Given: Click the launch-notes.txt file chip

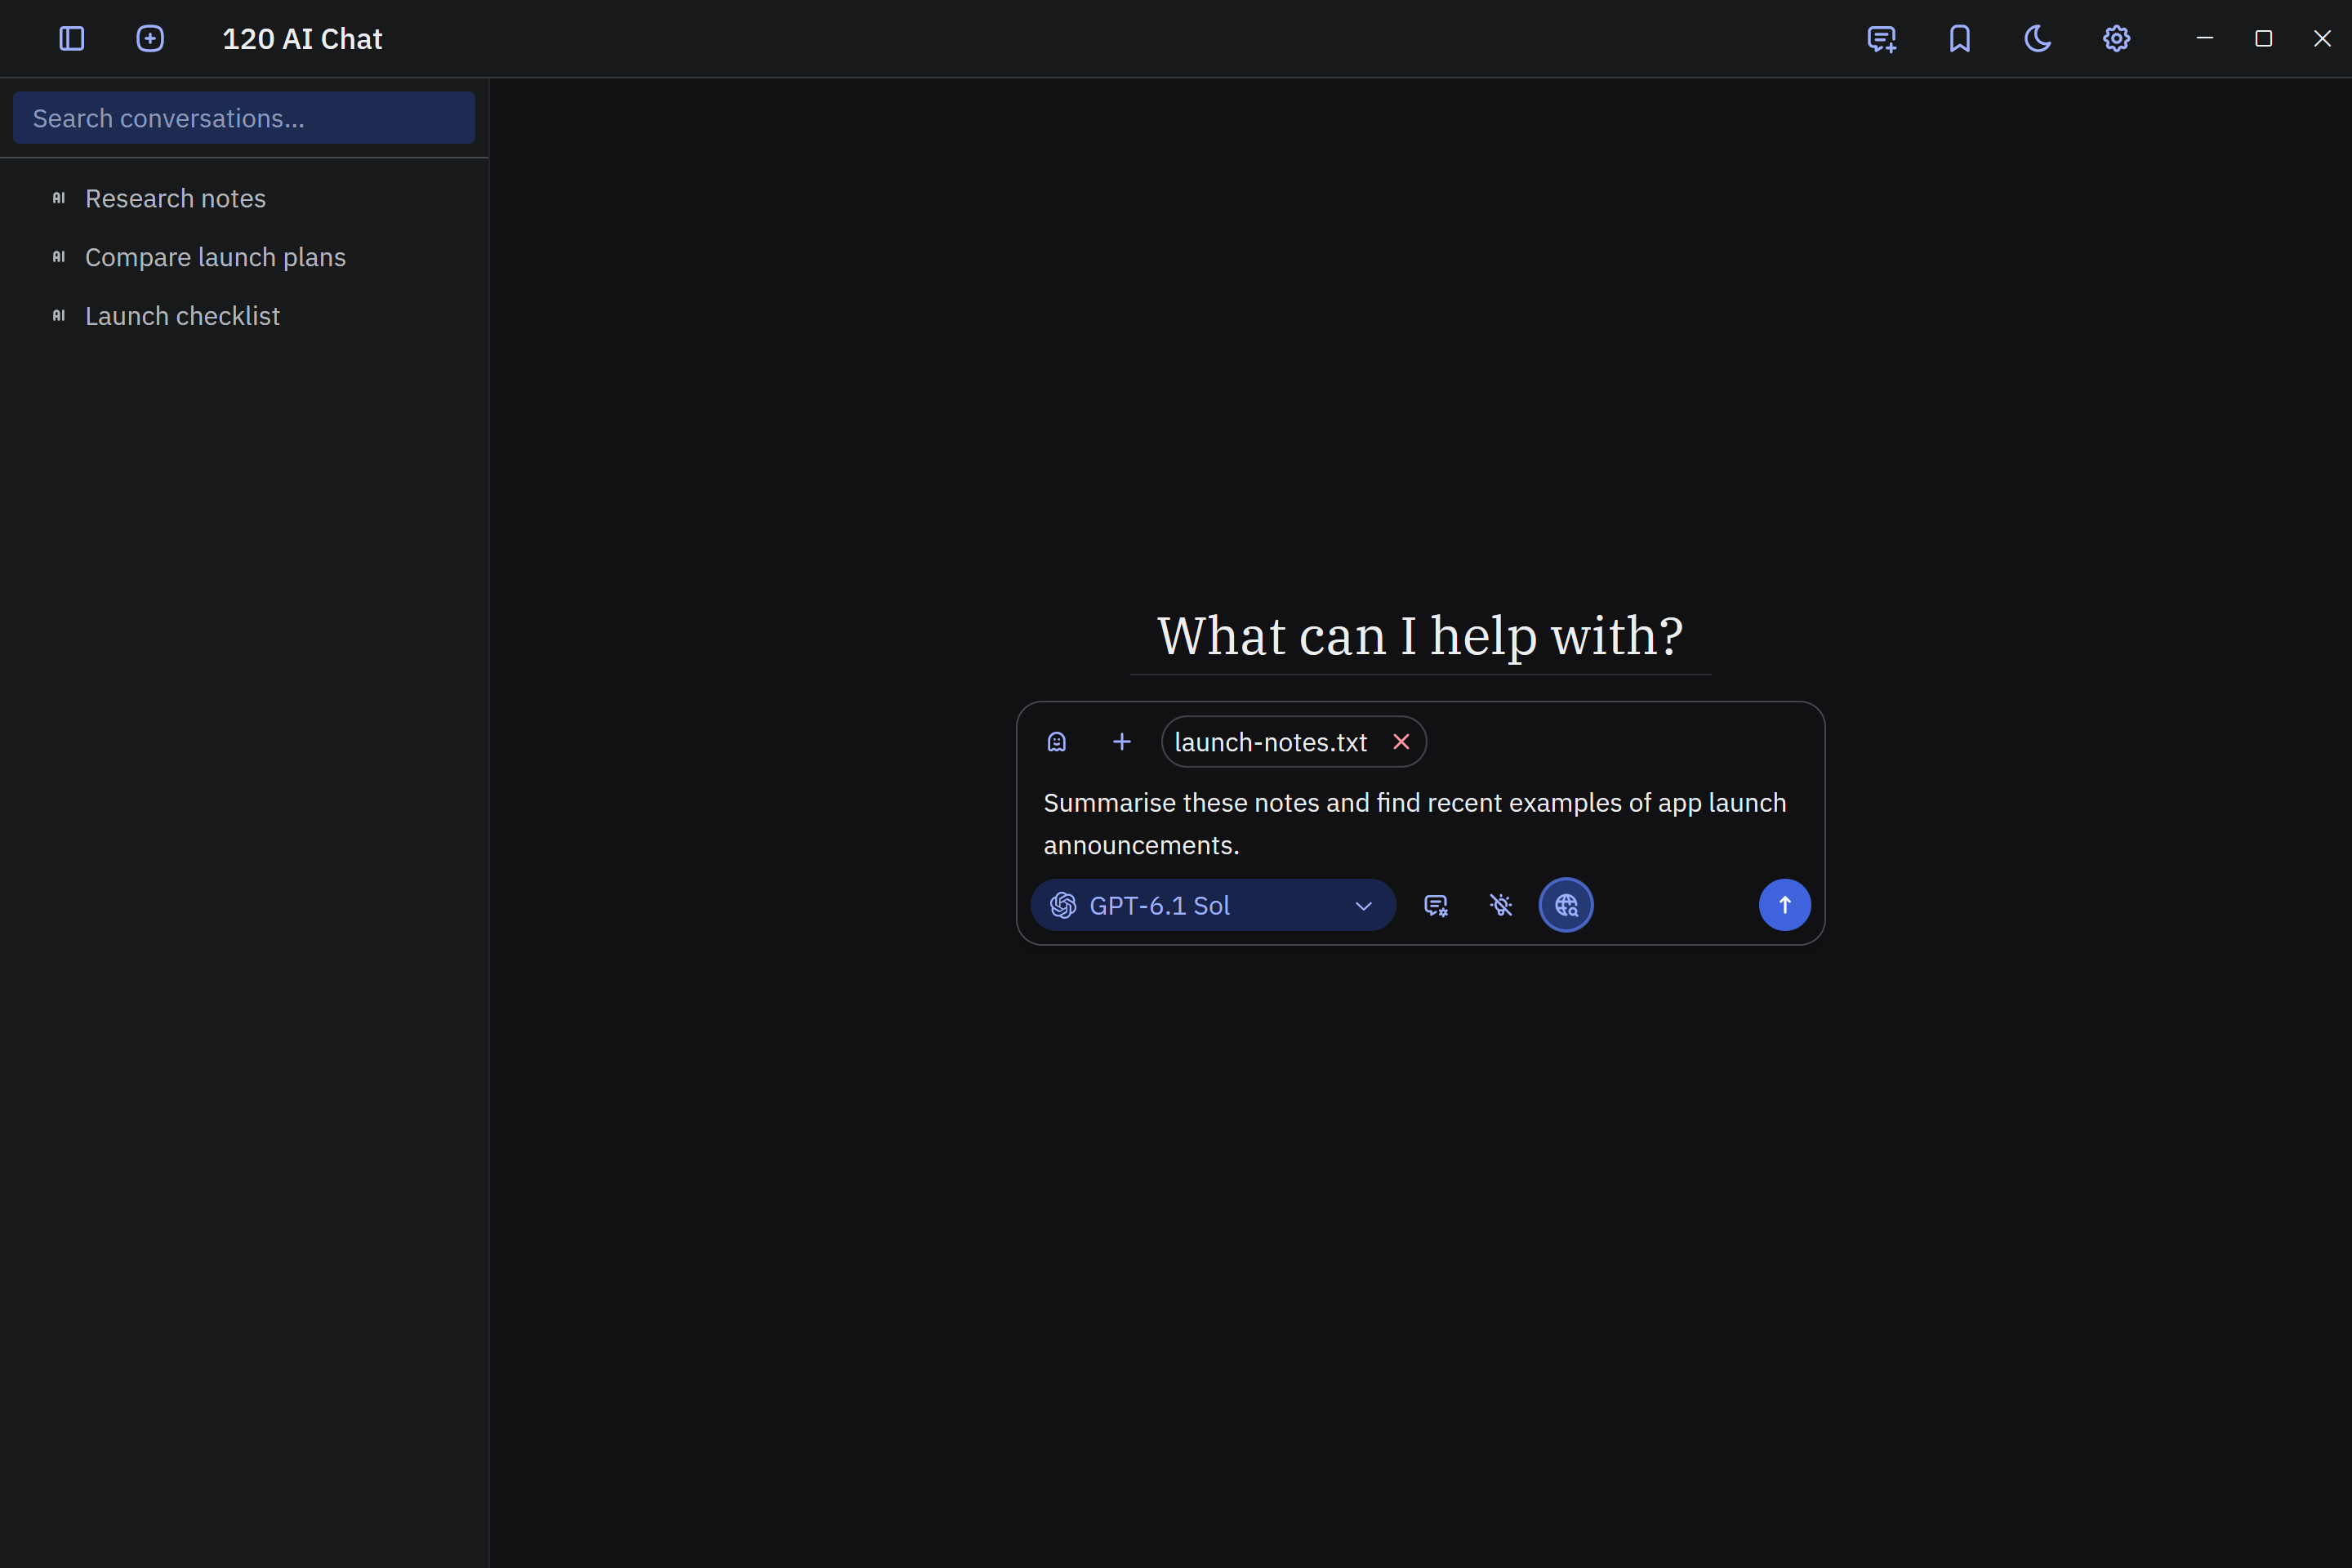Looking at the screenshot, I should tap(1294, 742).
